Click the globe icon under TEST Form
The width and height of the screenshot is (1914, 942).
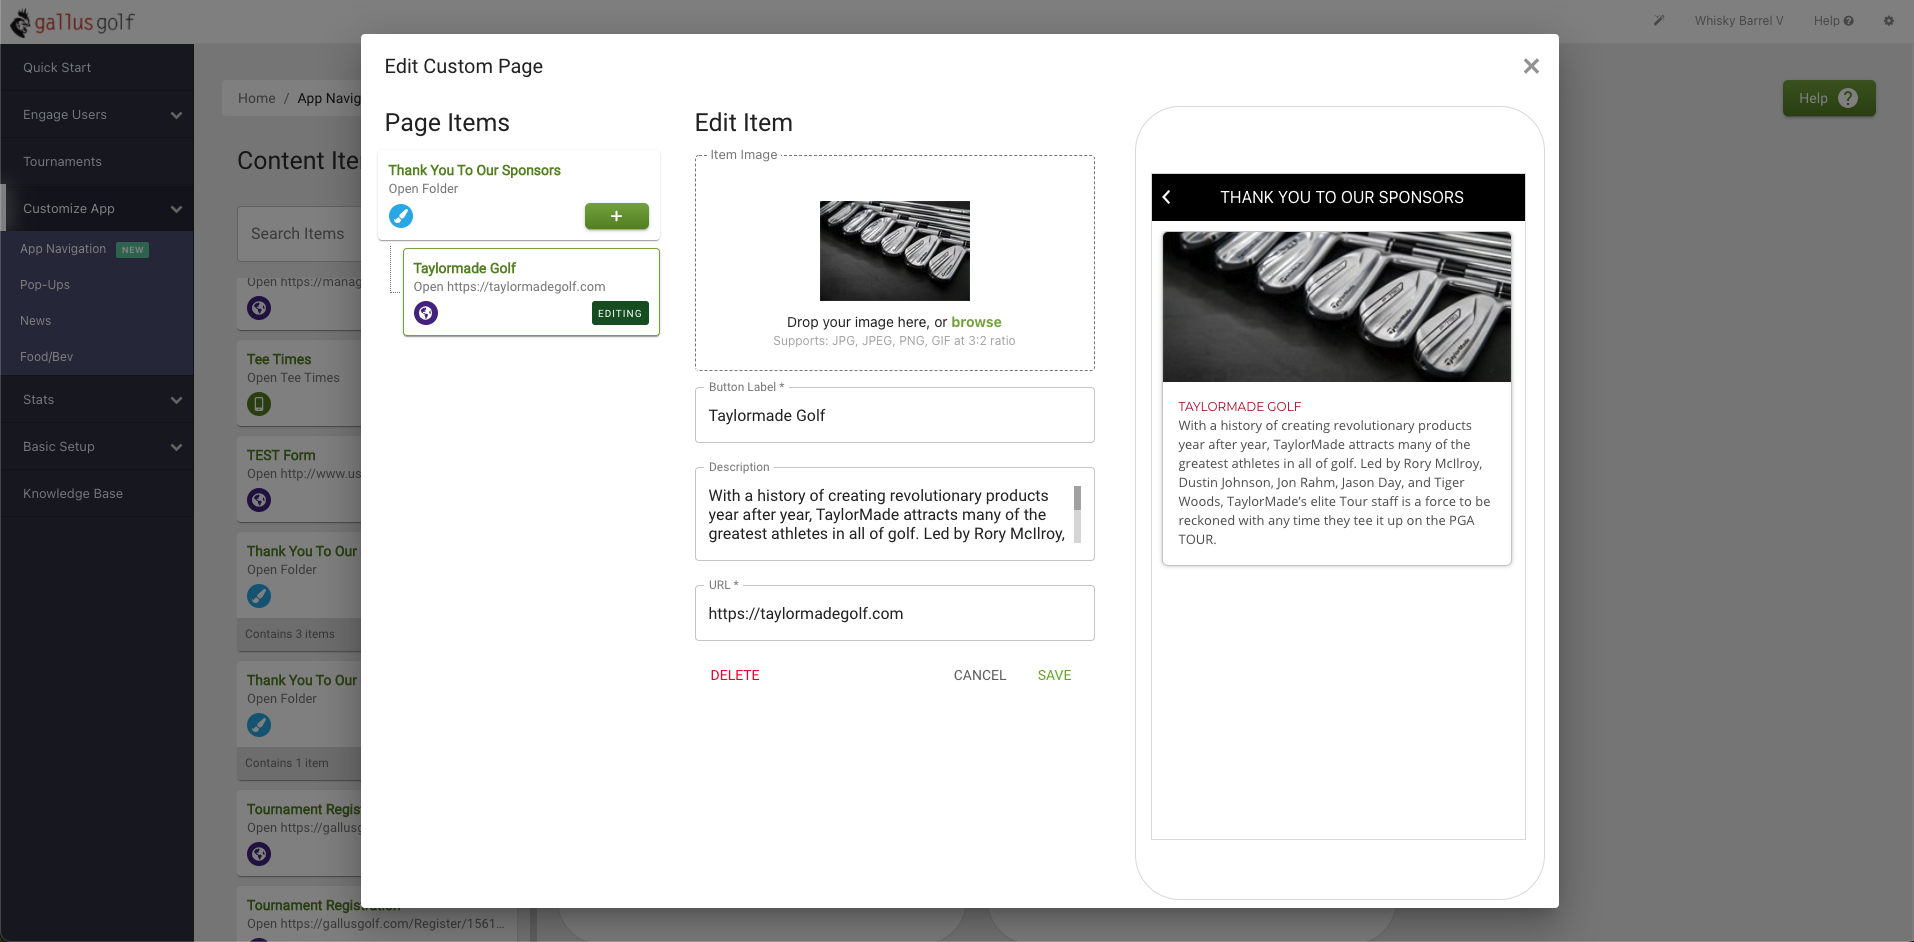(x=259, y=500)
